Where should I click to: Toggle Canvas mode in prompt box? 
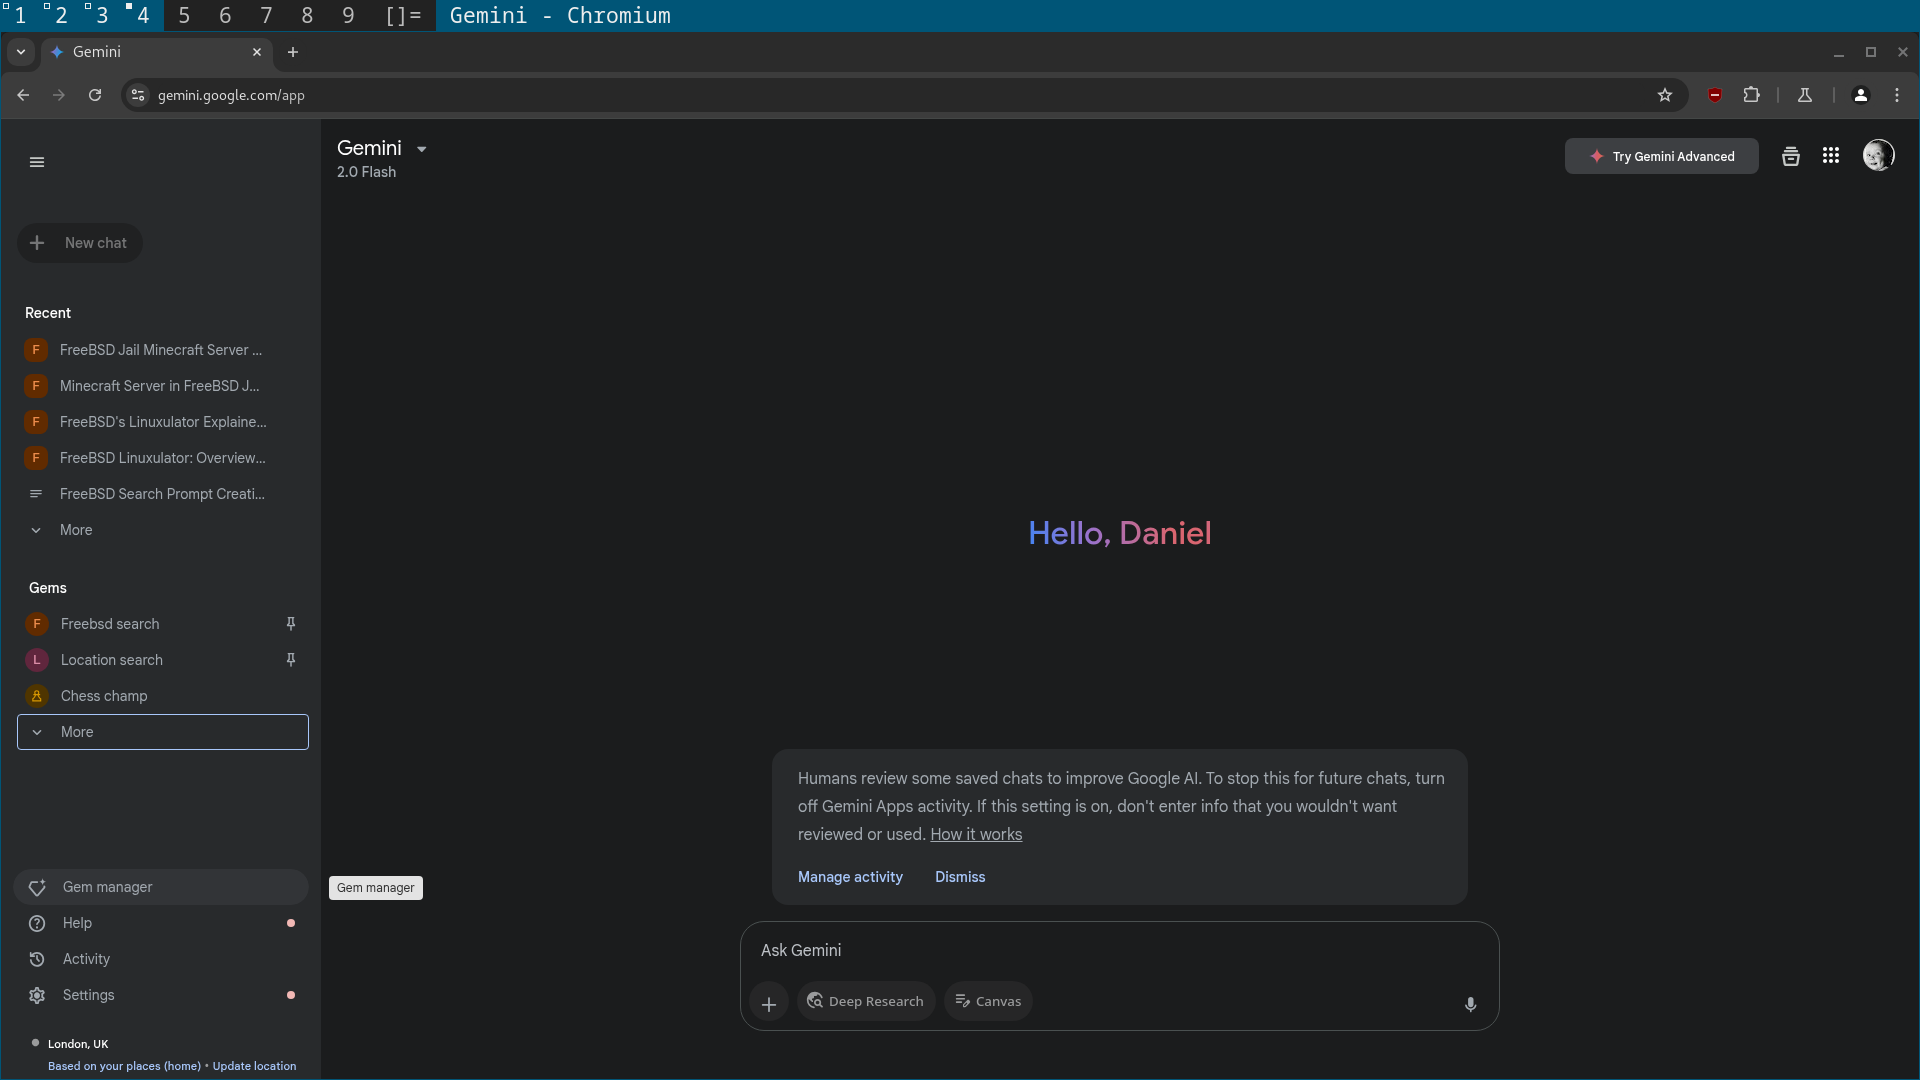pos(988,1001)
